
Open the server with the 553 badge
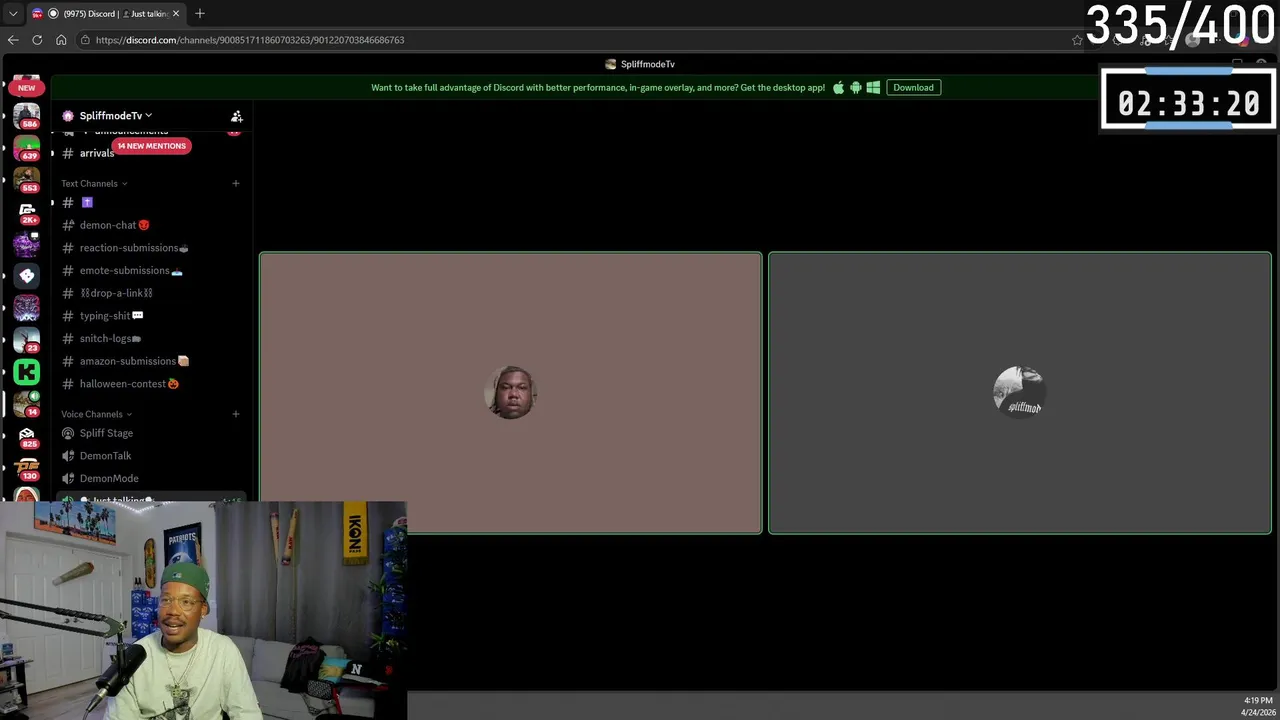click(27, 180)
